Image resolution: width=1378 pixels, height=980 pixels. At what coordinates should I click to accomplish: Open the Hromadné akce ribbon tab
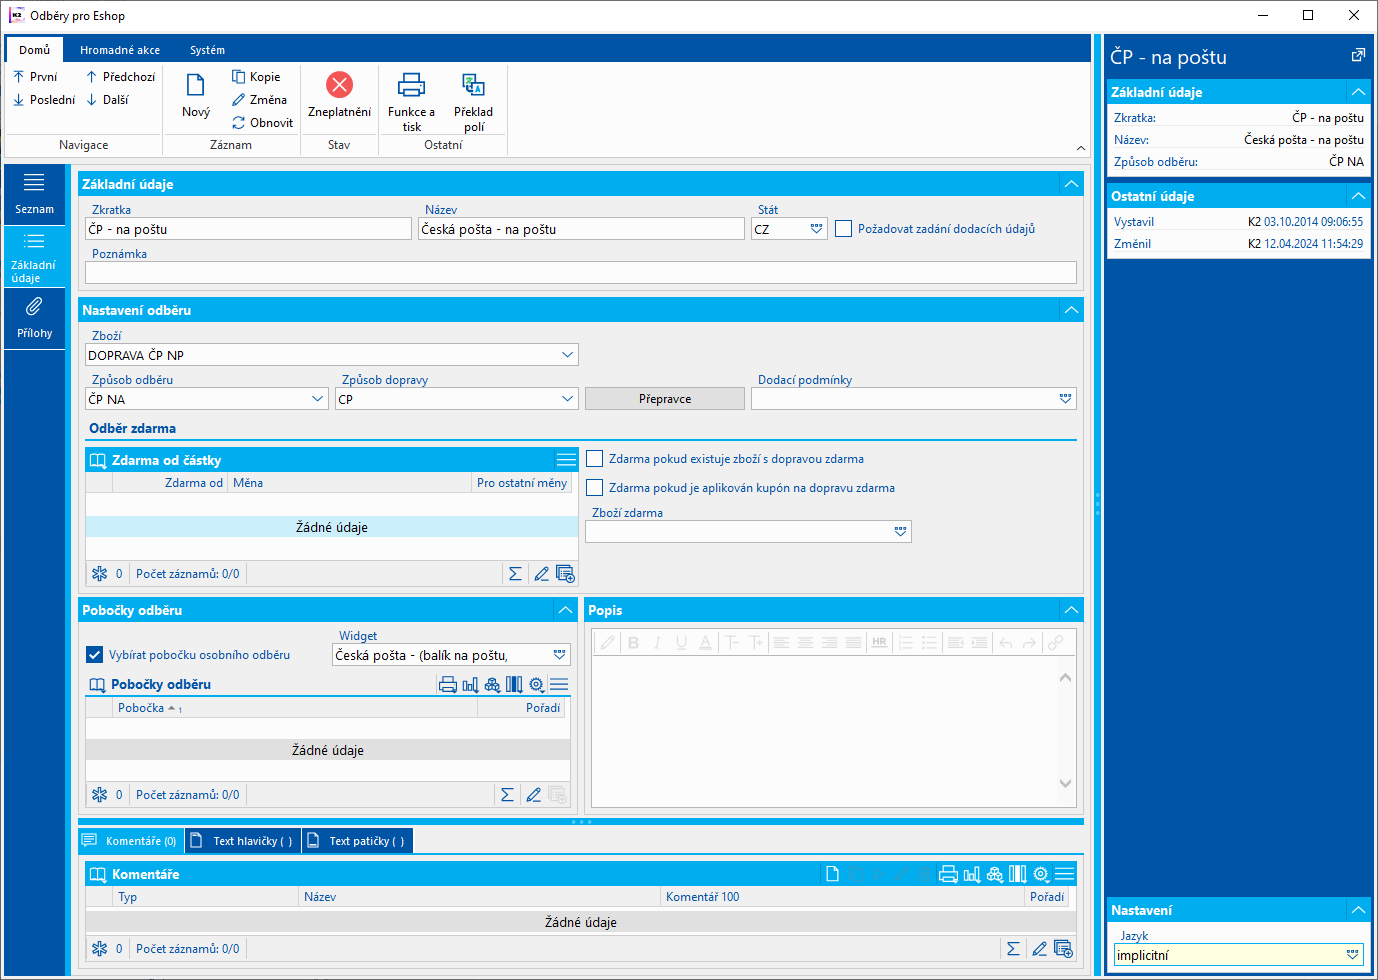tap(120, 50)
